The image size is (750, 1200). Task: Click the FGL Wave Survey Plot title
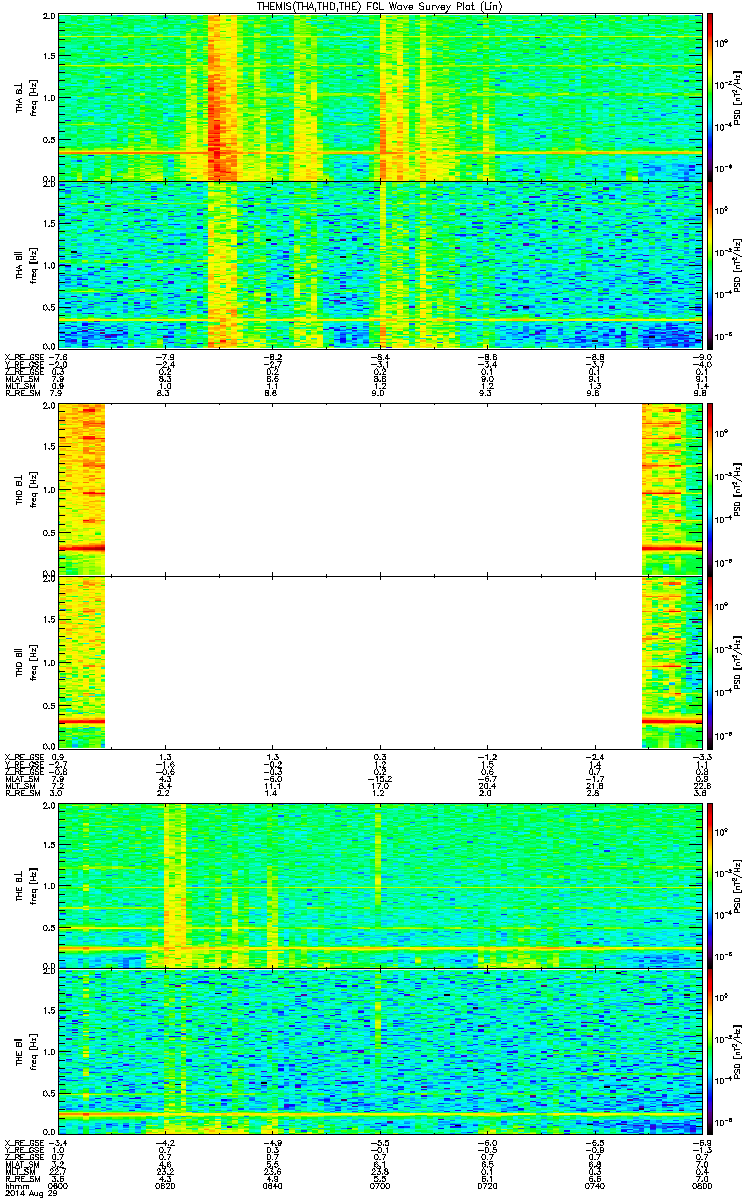point(381,7)
